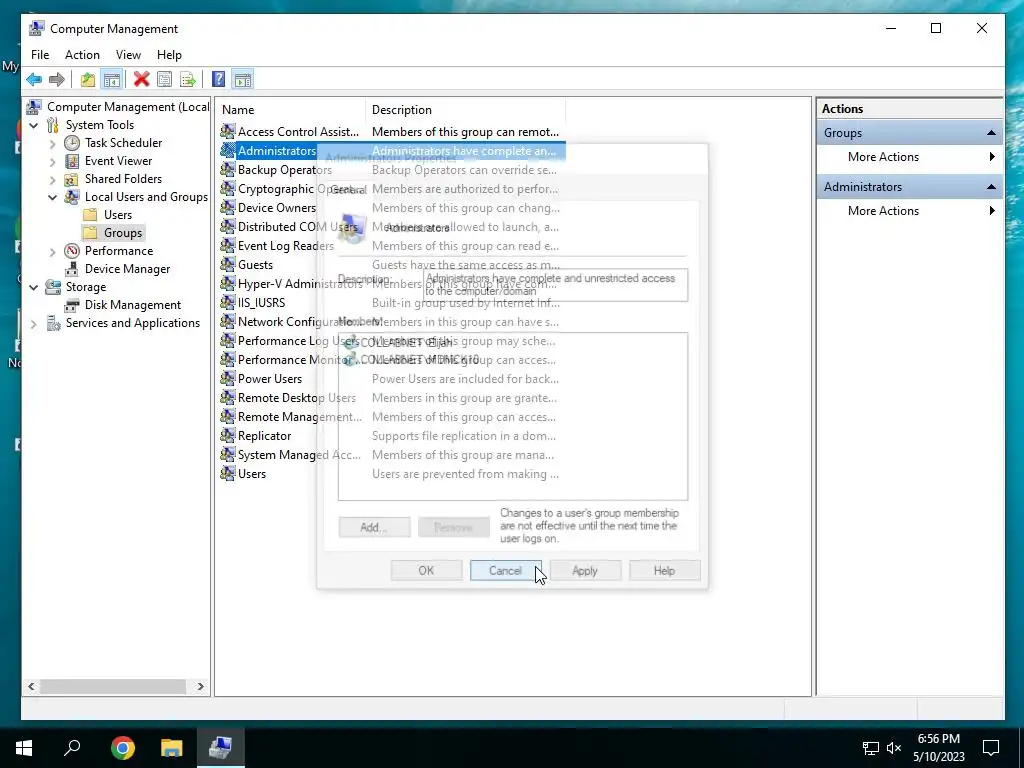Screen dimensions: 1024x768
Task: Open the taskbar clock showing 6:56 PM
Action: (938, 748)
